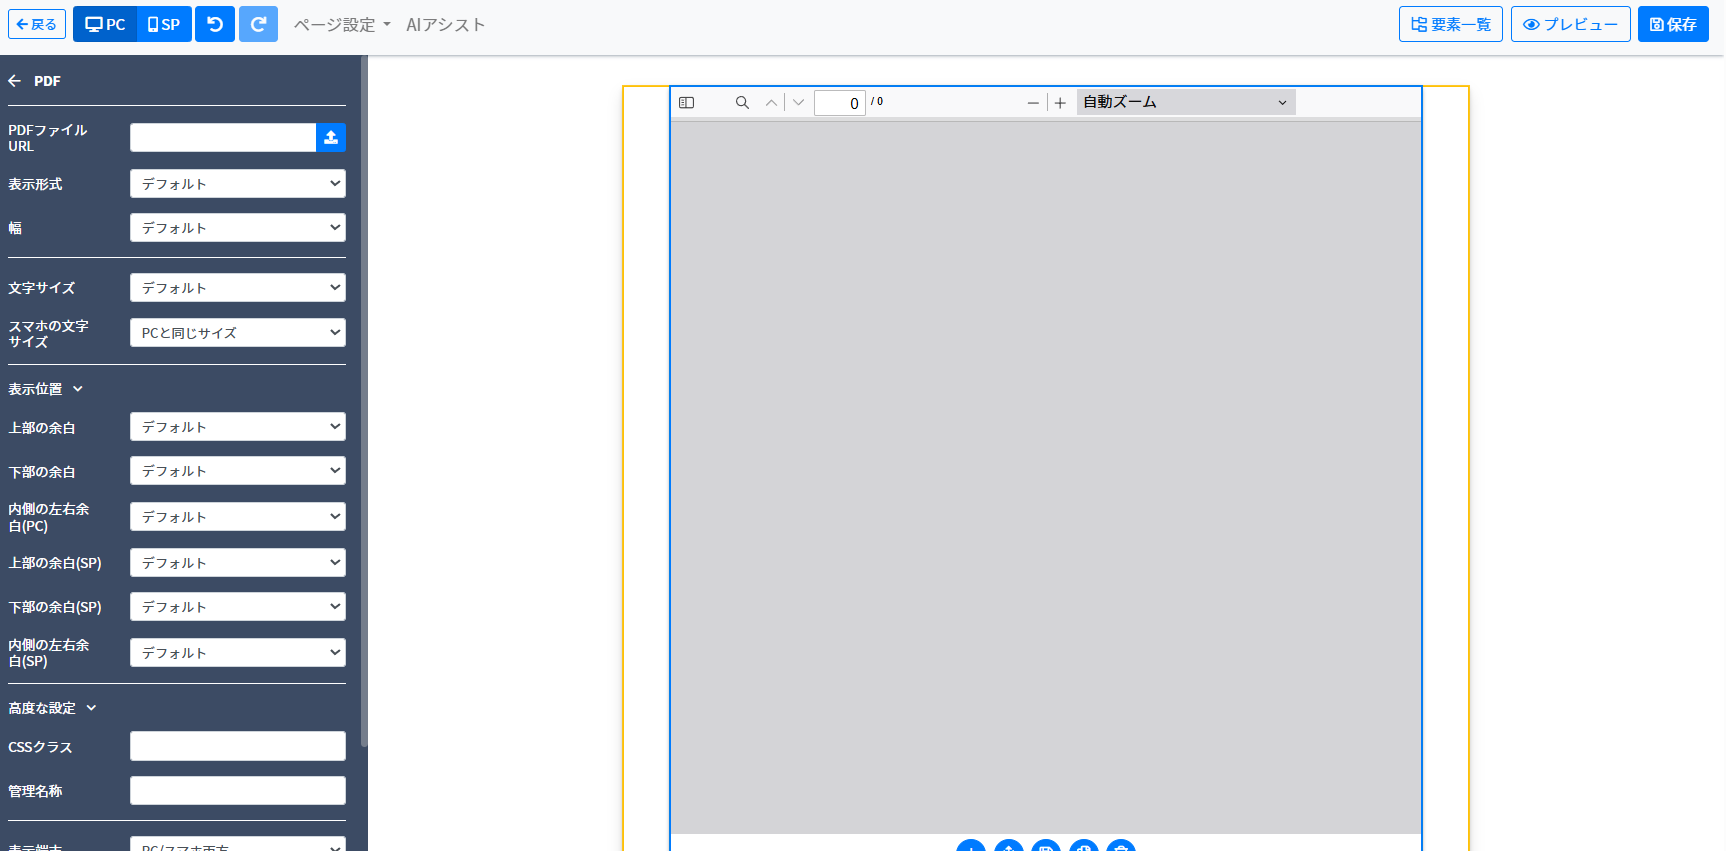Toggle the PDF viewer sidebar icon

(686, 103)
